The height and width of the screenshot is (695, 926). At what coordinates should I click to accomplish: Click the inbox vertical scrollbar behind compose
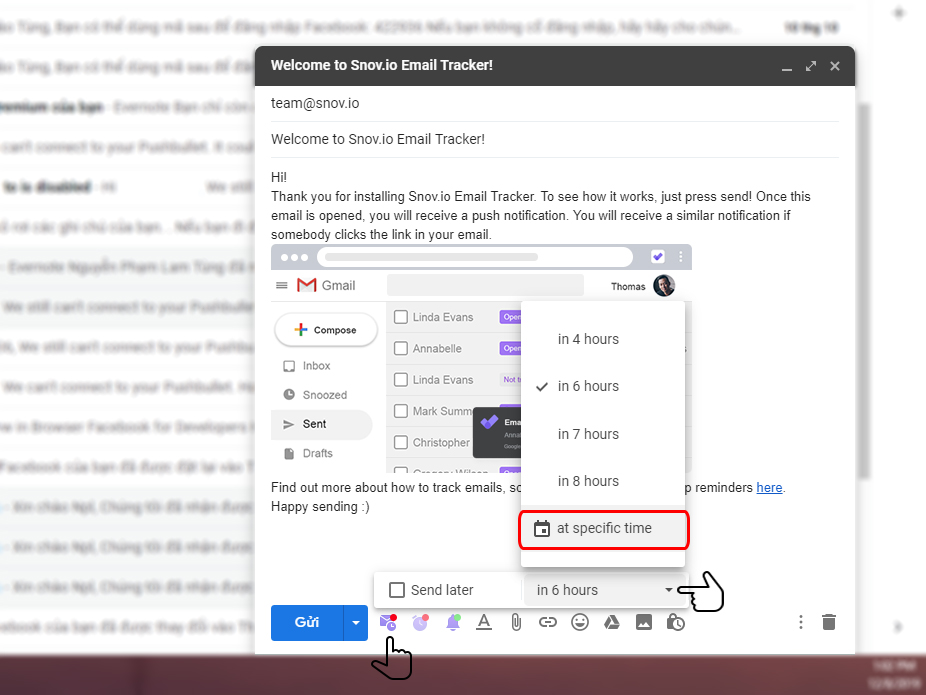tap(864, 291)
